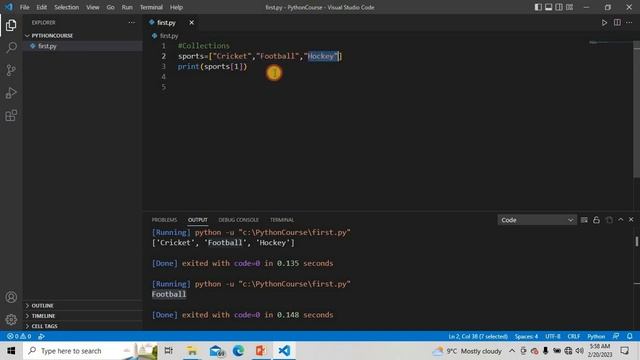Screen dimensions: 640x360
Task: Switch to the TERMINAL panel tab
Action: pyautogui.click(x=282, y=220)
